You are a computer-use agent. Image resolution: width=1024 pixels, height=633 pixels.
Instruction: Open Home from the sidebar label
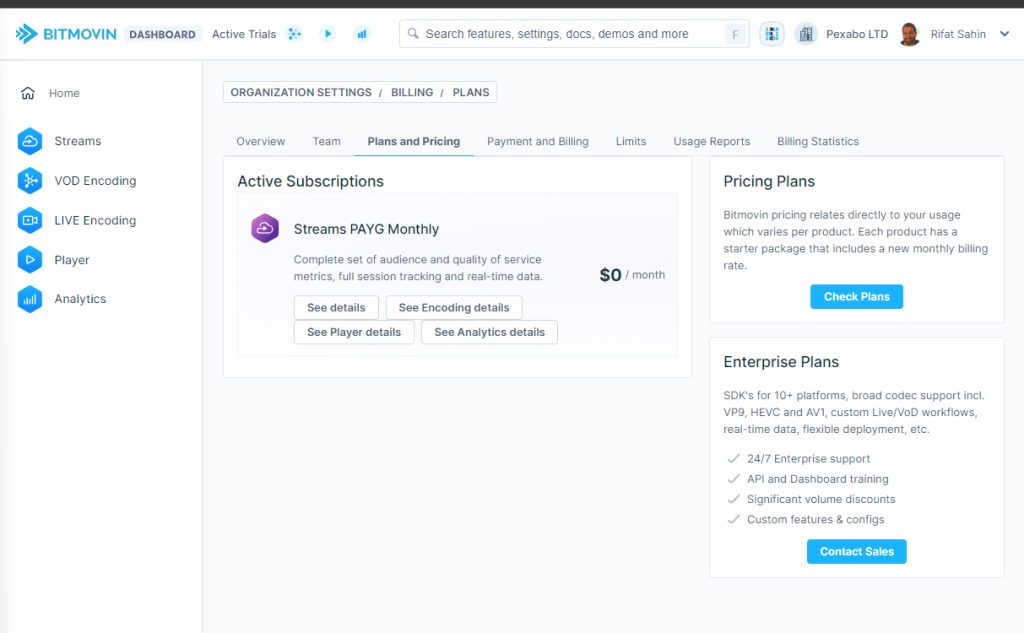(64, 93)
